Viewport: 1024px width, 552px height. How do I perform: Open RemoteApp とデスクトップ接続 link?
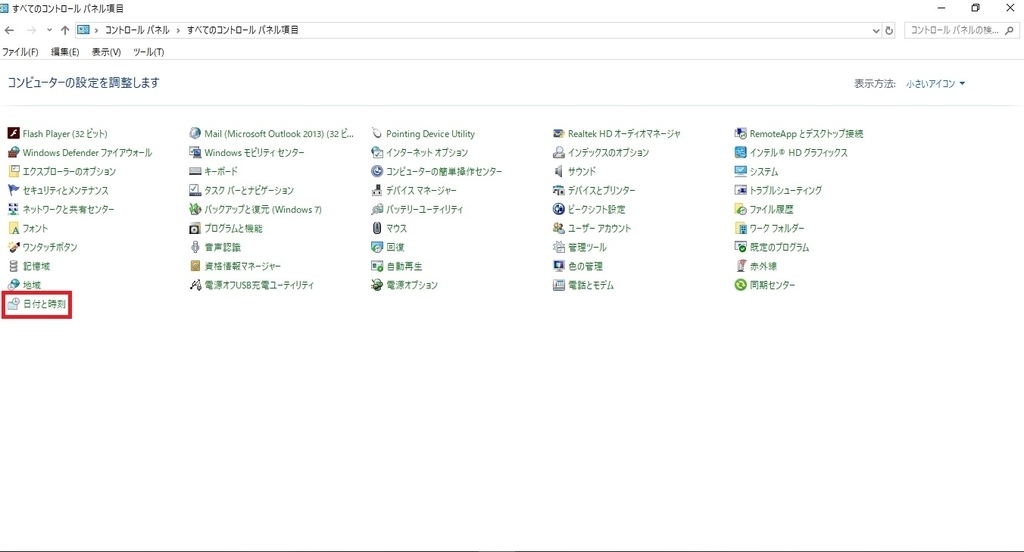click(x=806, y=133)
